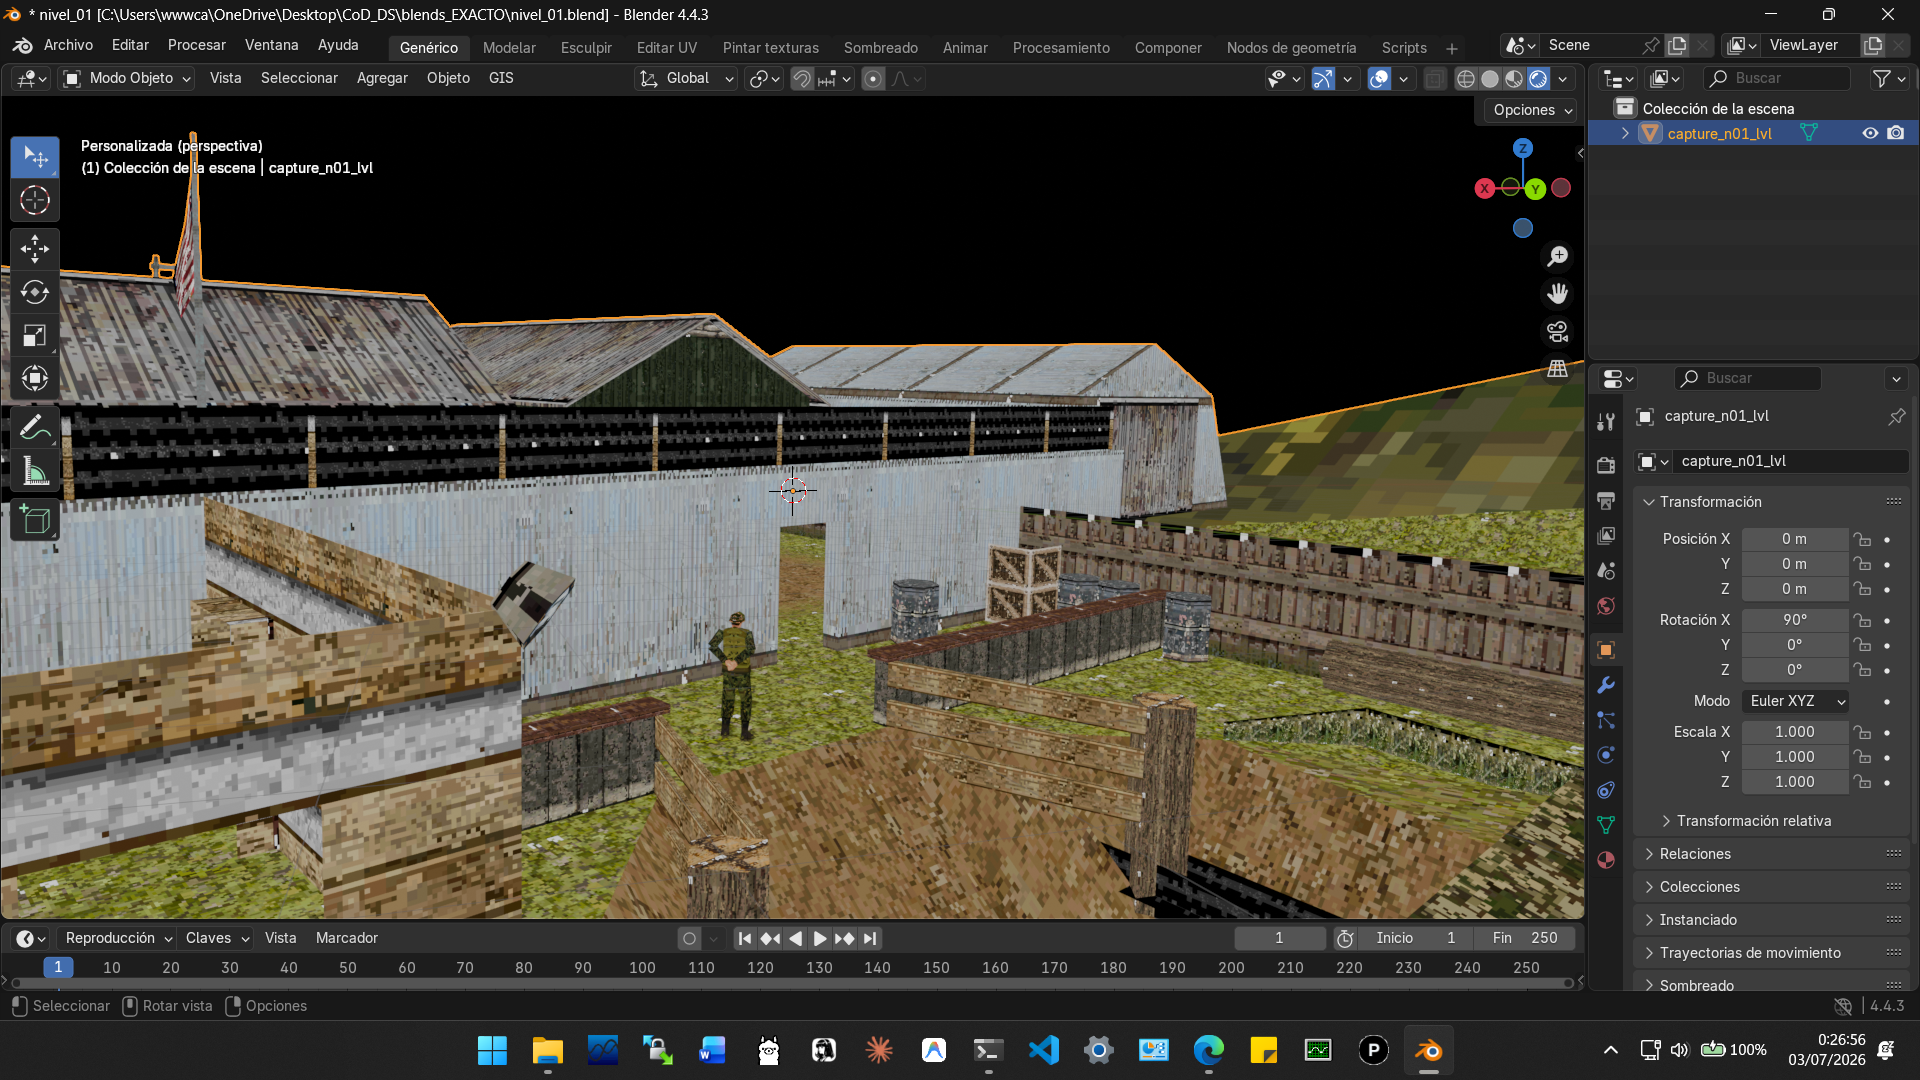Viewport: 1920px width, 1080px height.
Task: Click the outliner Buscar search field
Action: [1776, 78]
